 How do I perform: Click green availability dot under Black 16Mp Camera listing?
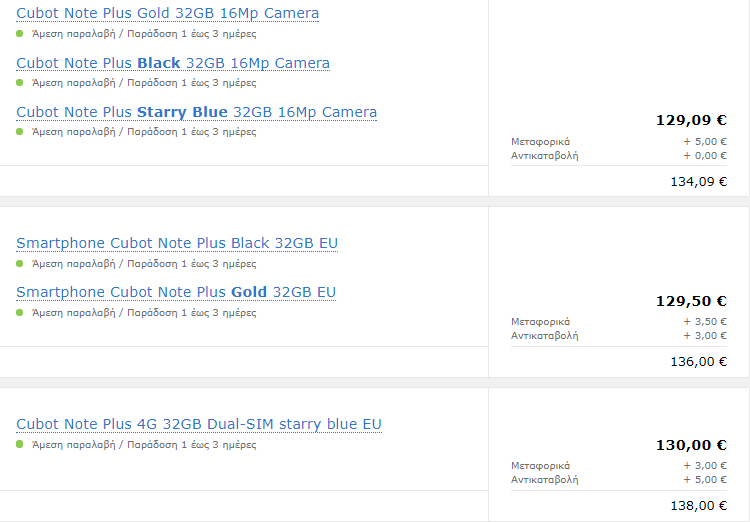click(20, 82)
